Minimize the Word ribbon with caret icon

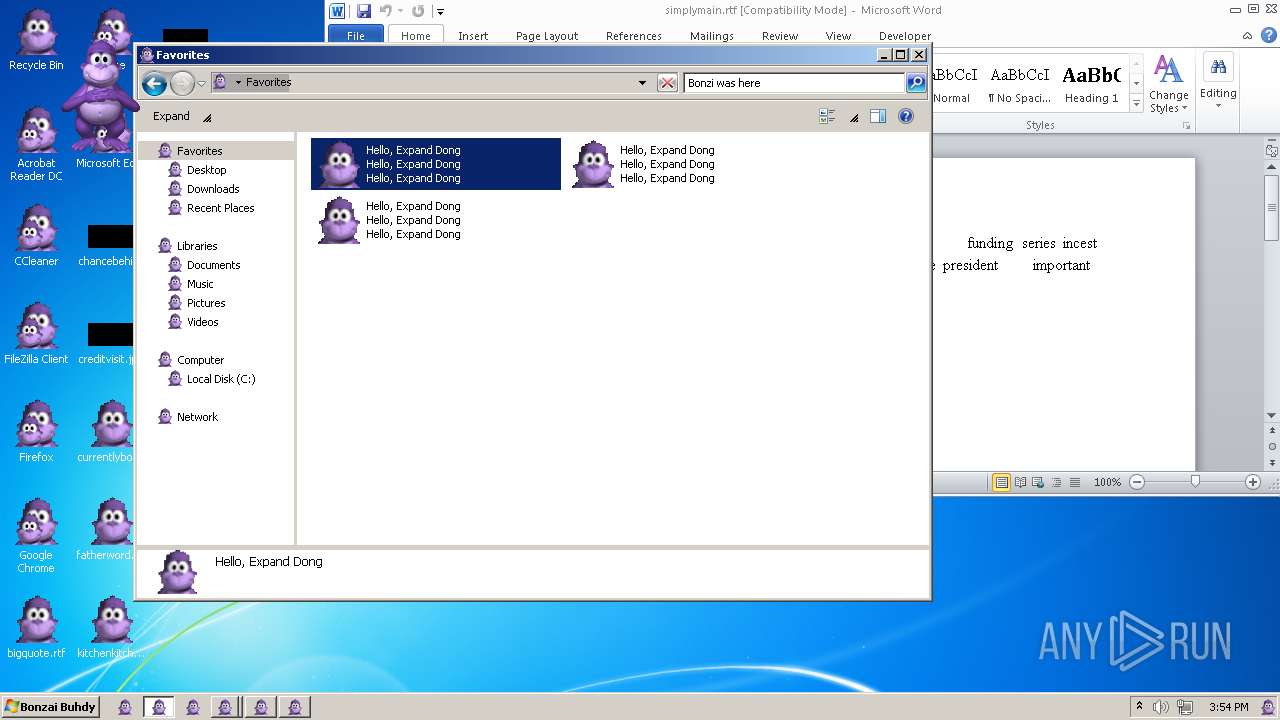[1246, 35]
